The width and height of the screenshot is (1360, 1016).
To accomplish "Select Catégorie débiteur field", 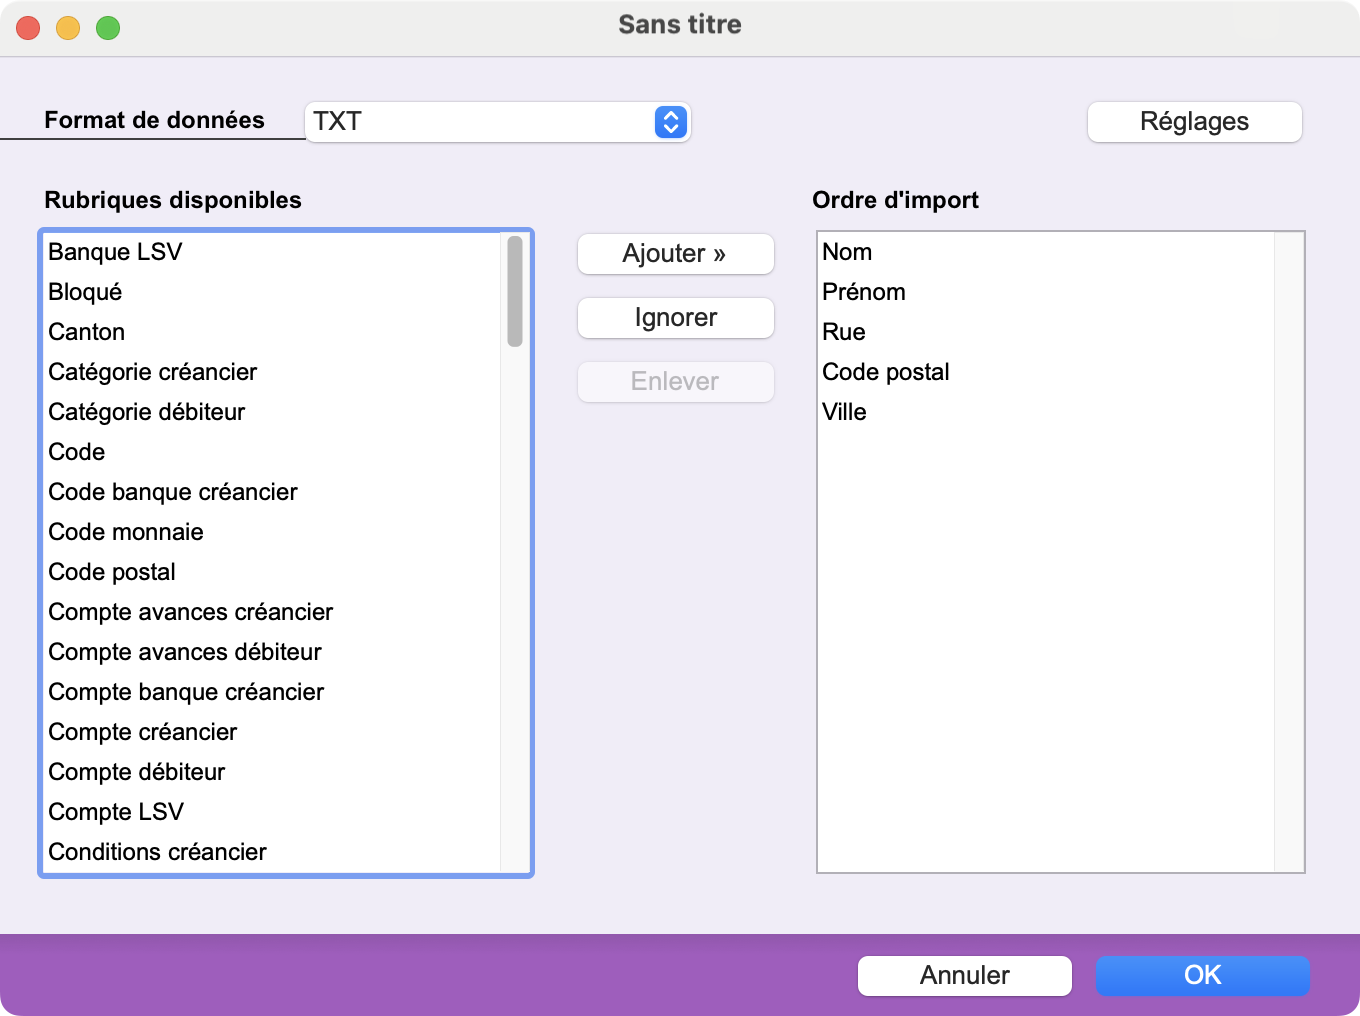I will pyautogui.click(x=272, y=412).
